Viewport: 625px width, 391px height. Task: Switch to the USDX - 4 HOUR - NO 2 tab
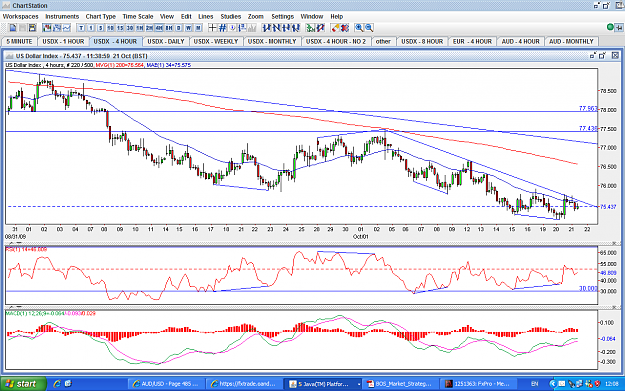(336, 41)
